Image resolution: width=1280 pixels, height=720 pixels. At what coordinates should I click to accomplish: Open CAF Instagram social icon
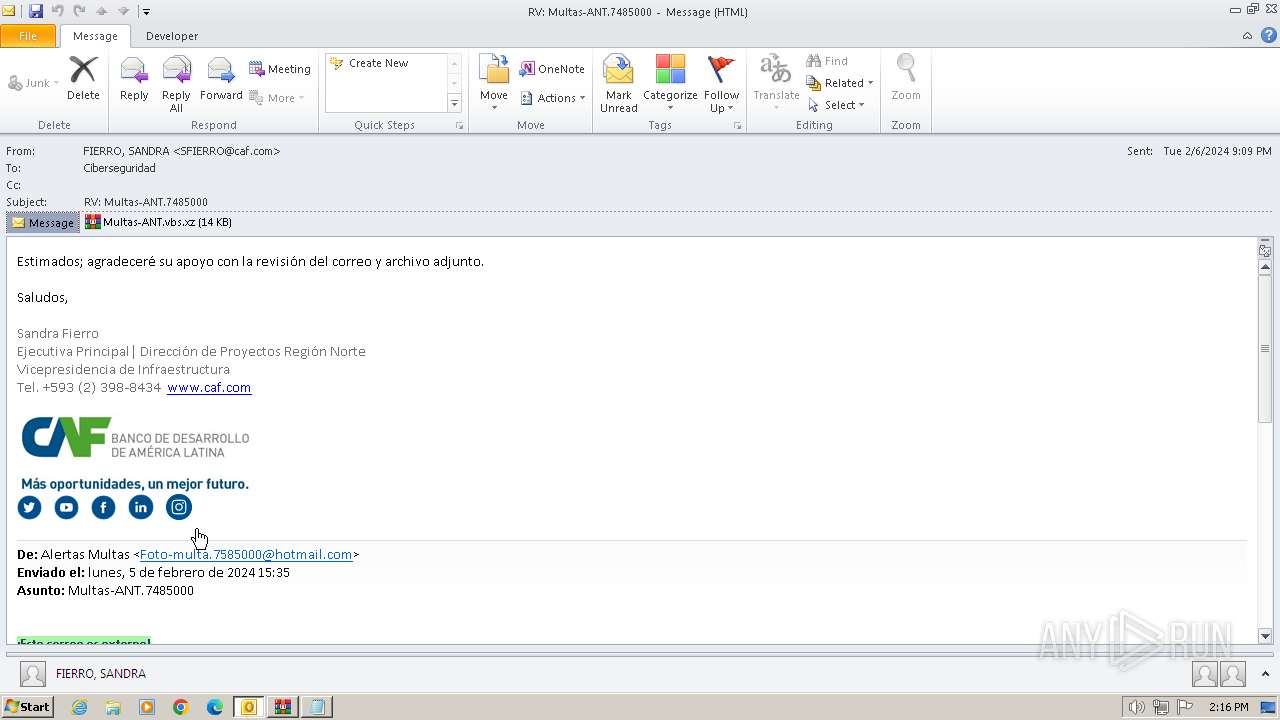[x=178, y=508]
